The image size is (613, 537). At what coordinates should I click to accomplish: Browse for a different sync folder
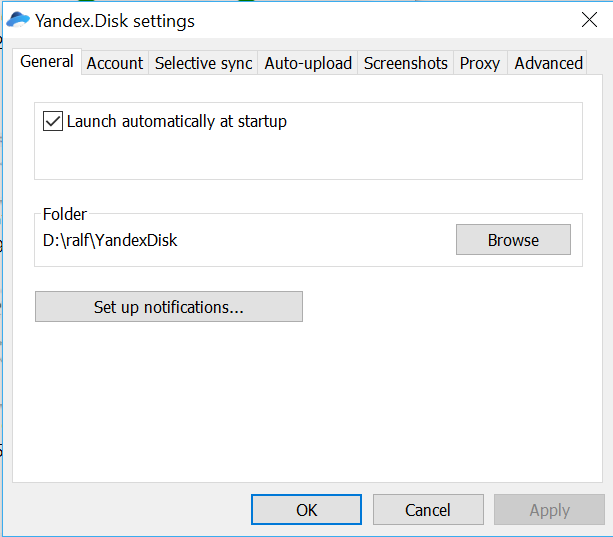513,240
